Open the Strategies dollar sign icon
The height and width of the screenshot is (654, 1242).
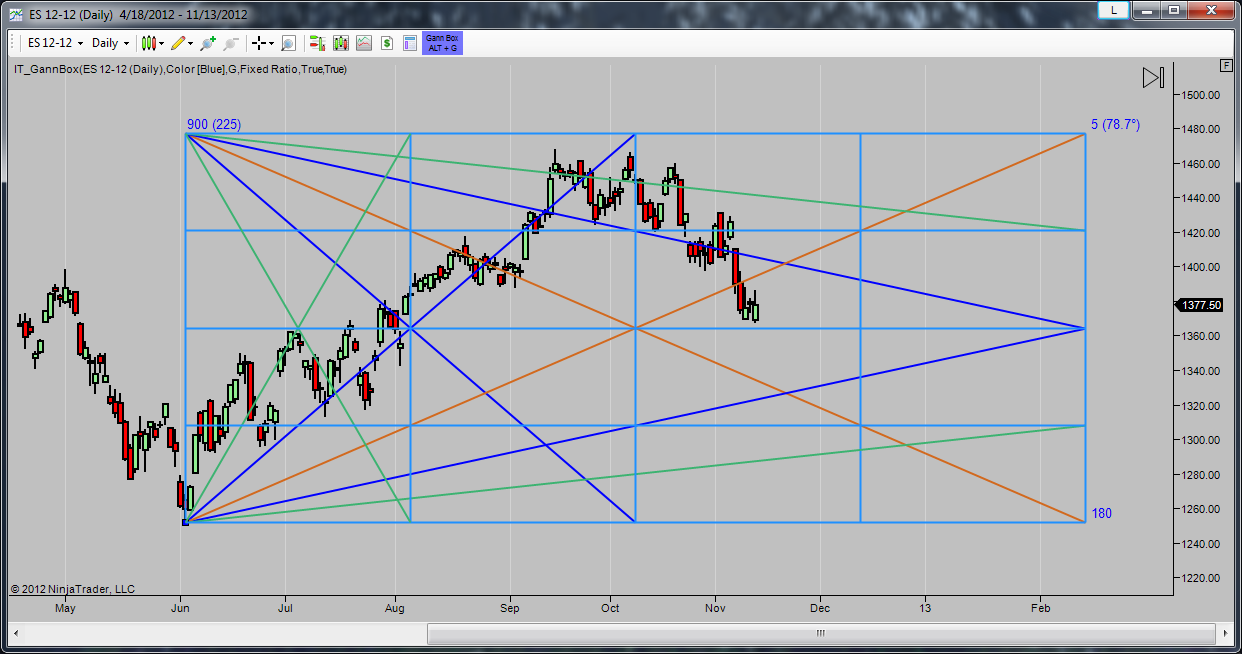[386, 43]
